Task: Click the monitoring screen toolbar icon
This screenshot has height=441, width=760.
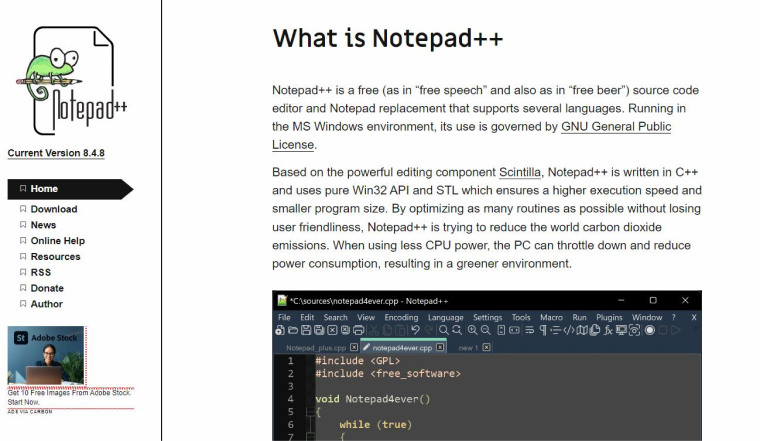Action: point(621,331)
